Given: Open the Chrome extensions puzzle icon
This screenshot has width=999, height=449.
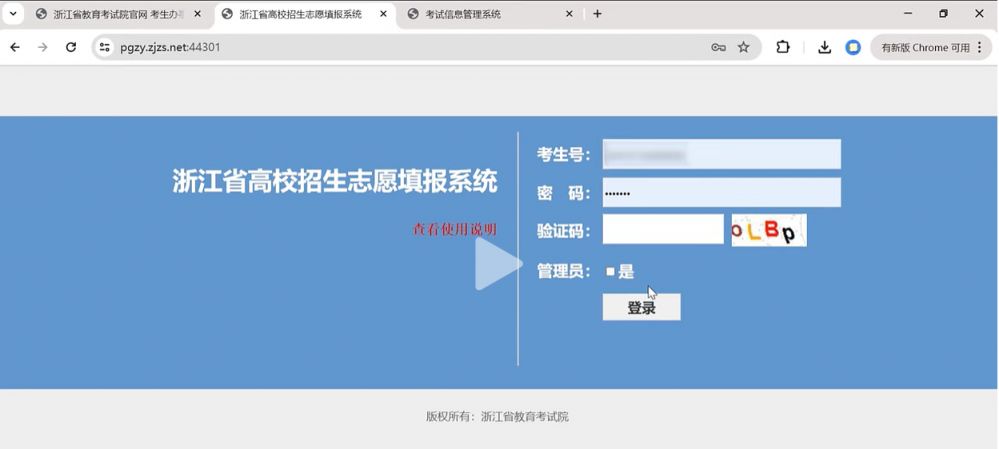Looking at the screenshot, I should [783, 47].
